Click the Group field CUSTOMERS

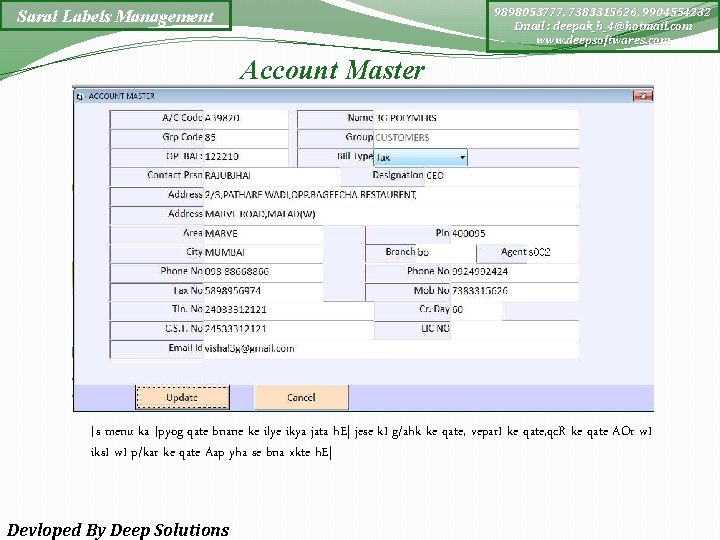point(477,137)
